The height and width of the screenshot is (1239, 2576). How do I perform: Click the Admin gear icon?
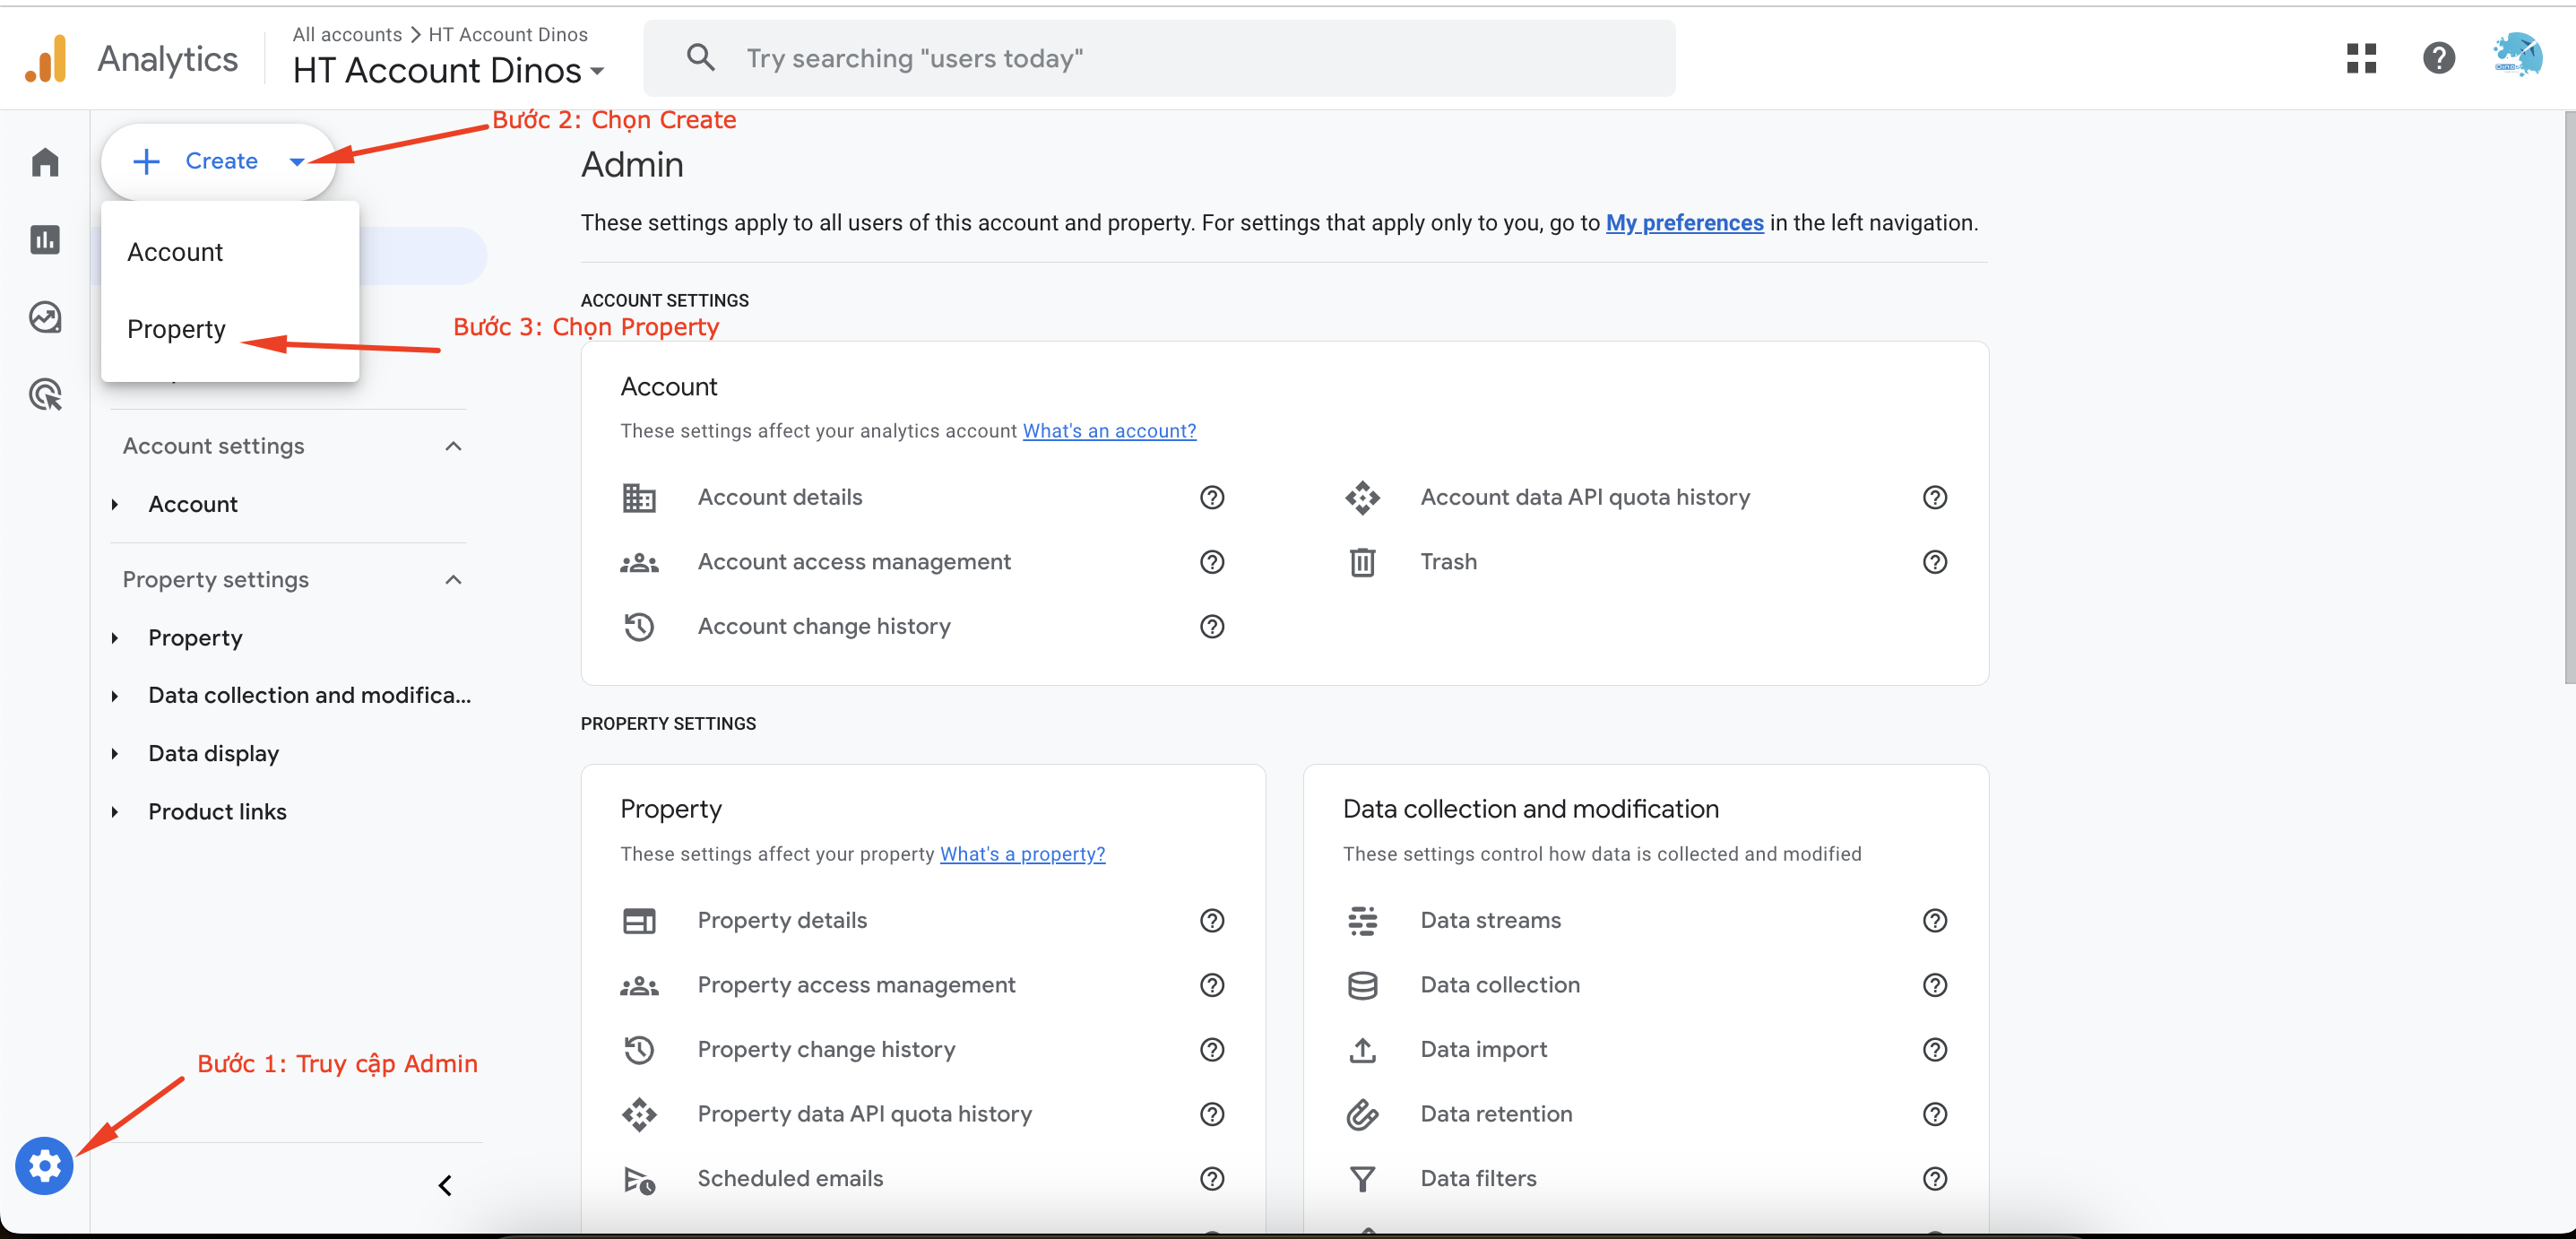click(x=44, y=1165)
